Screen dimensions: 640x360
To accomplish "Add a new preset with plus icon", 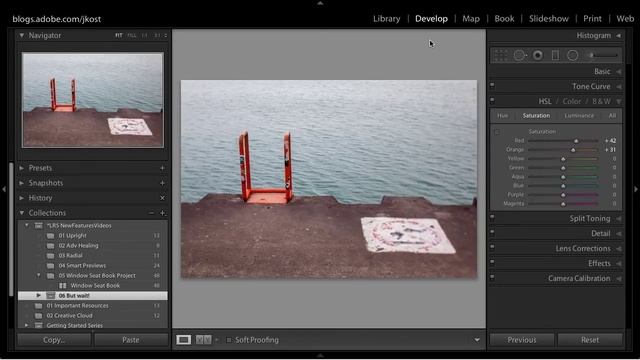I will pos(162,168).
